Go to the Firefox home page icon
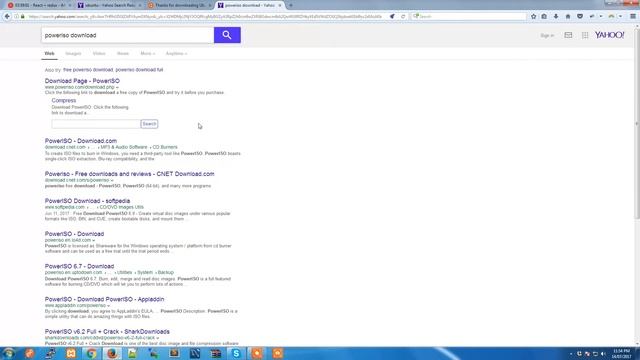Viewport: 640px width, 360px height. pyautogui.click(x=568, y=16)
